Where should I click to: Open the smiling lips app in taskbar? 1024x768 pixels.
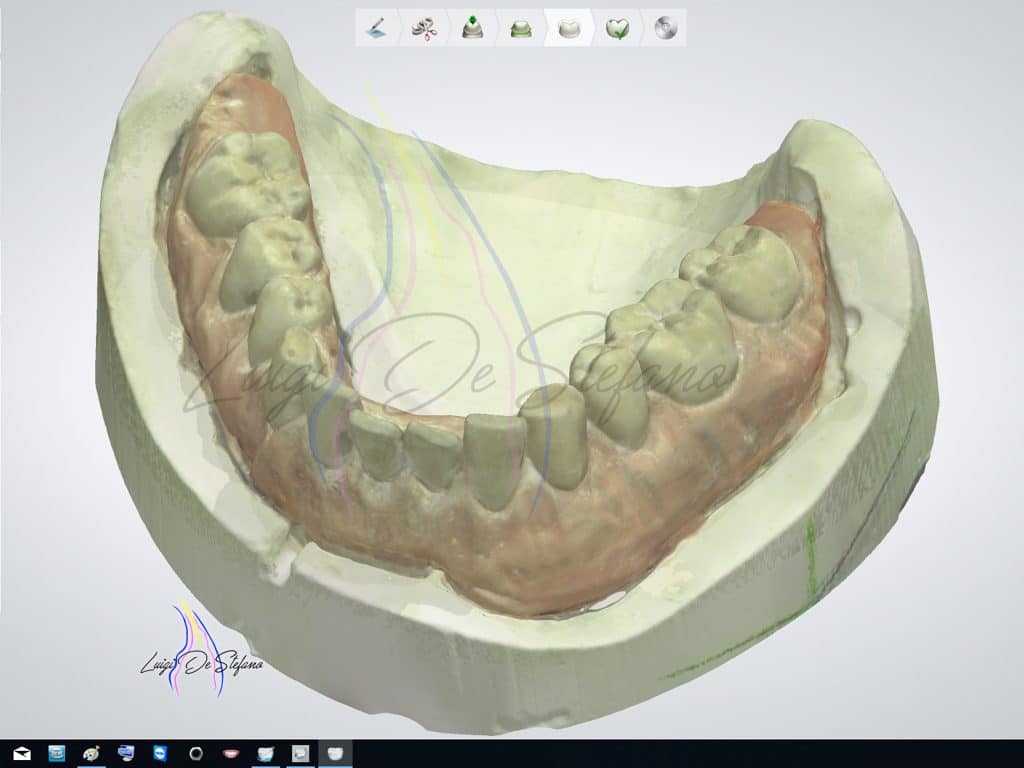[231, 753]
